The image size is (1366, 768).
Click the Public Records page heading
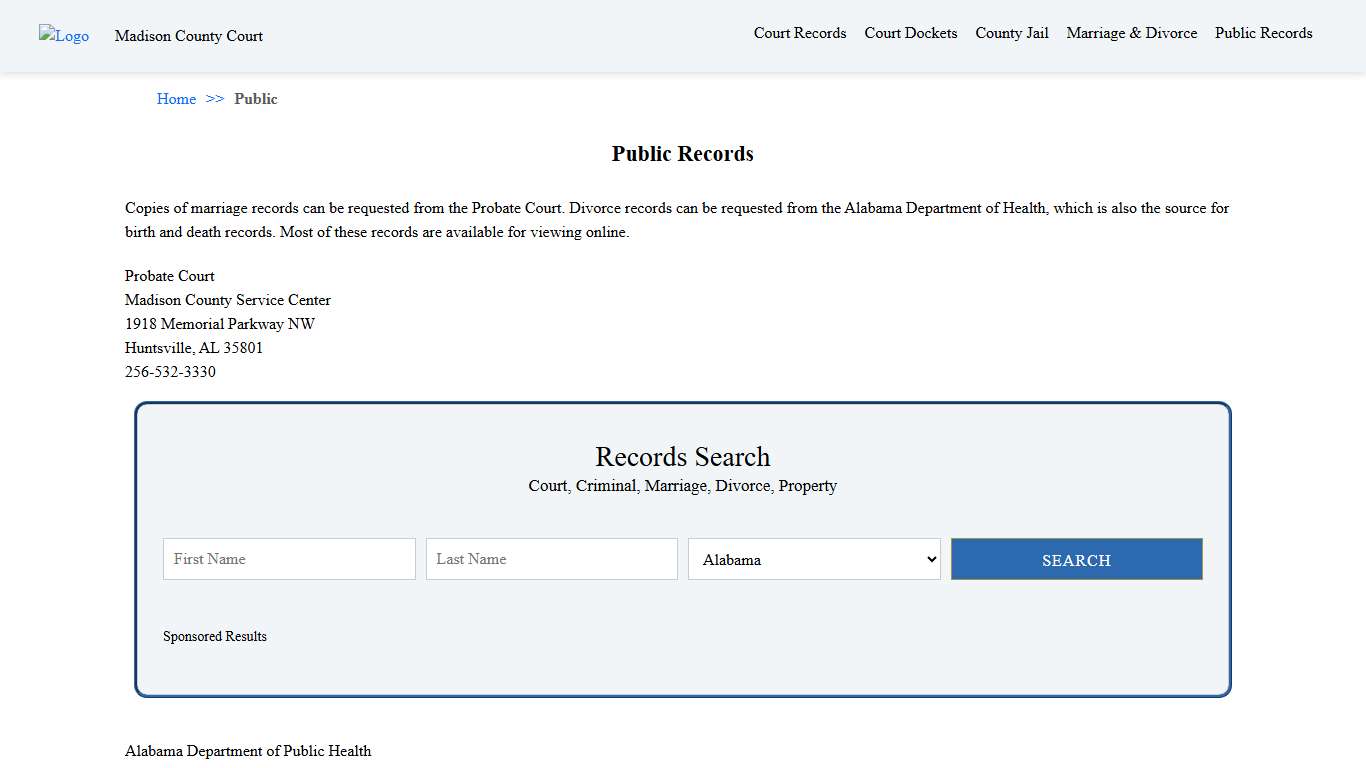click(682, 153)
